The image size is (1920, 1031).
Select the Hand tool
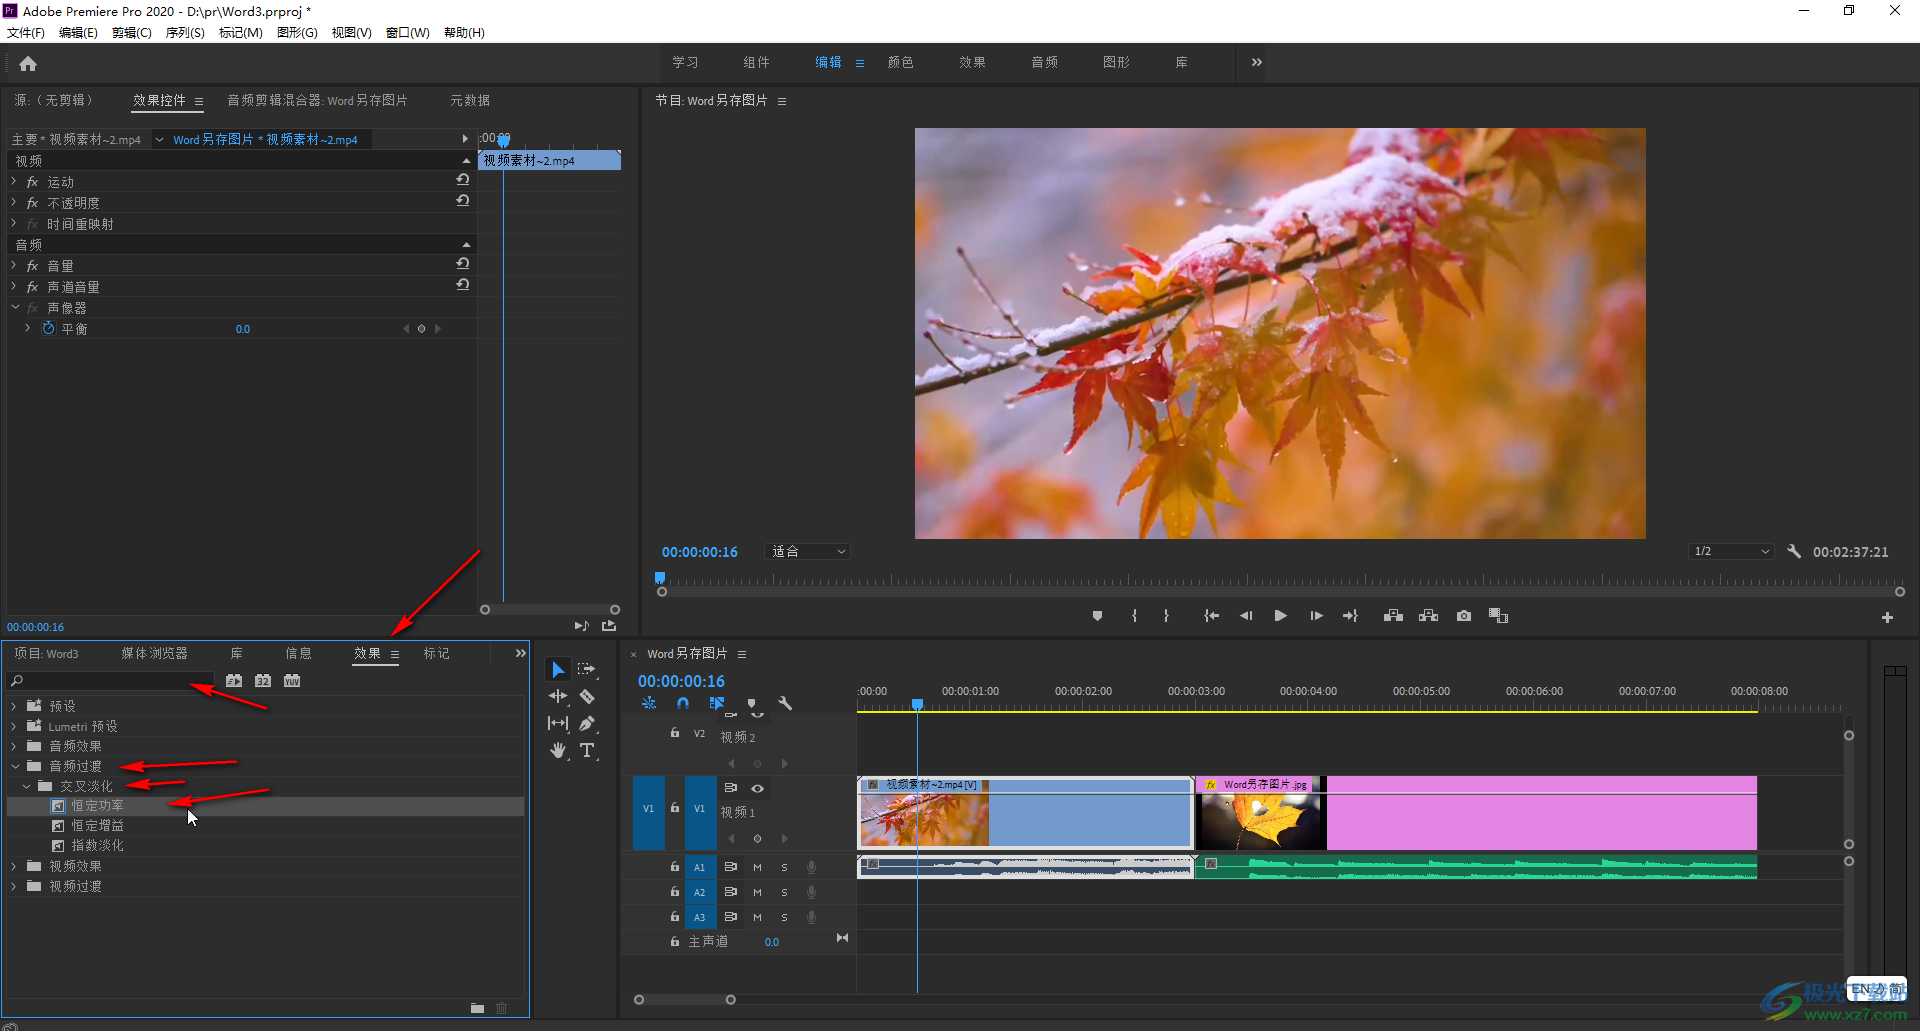tap(558, 750)
